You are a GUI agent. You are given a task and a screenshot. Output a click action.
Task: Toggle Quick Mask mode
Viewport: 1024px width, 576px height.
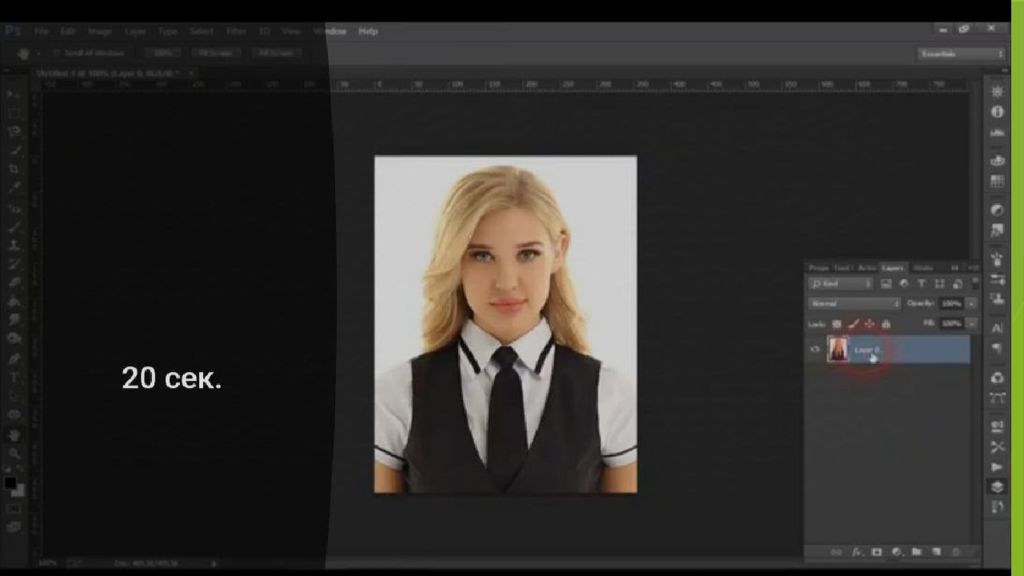(14, 509)
